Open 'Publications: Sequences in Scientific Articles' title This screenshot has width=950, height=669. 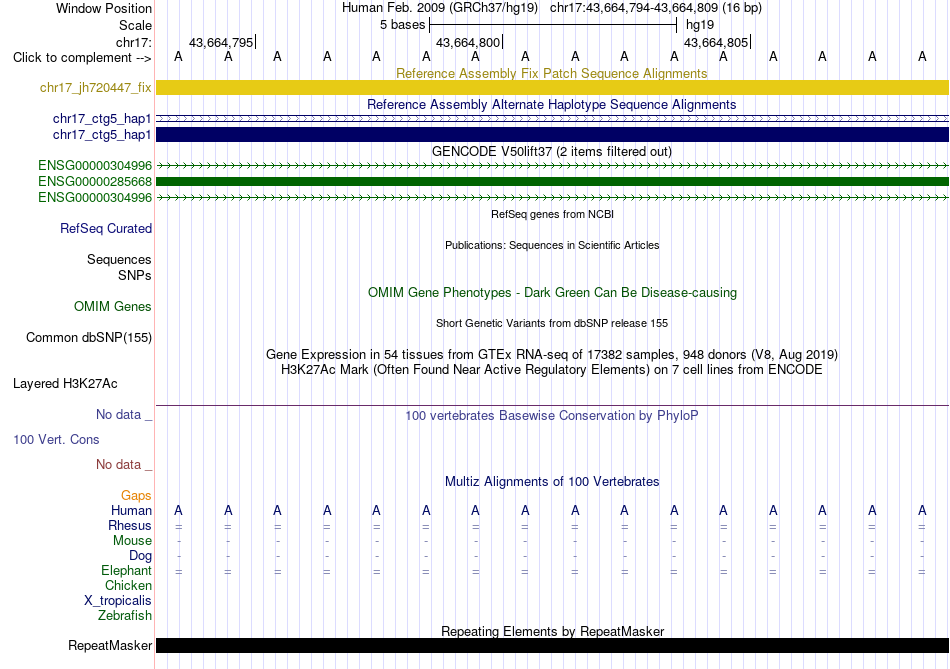pos(552,245)
